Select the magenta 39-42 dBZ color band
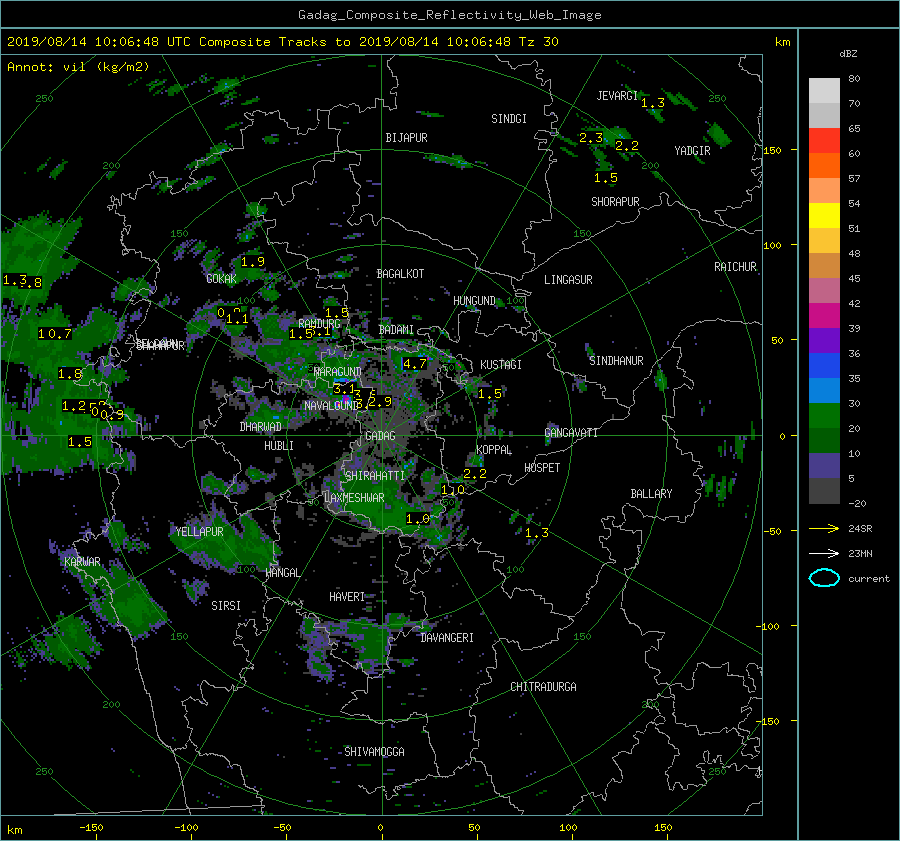The image size is (900, 841). click(824, 315)
